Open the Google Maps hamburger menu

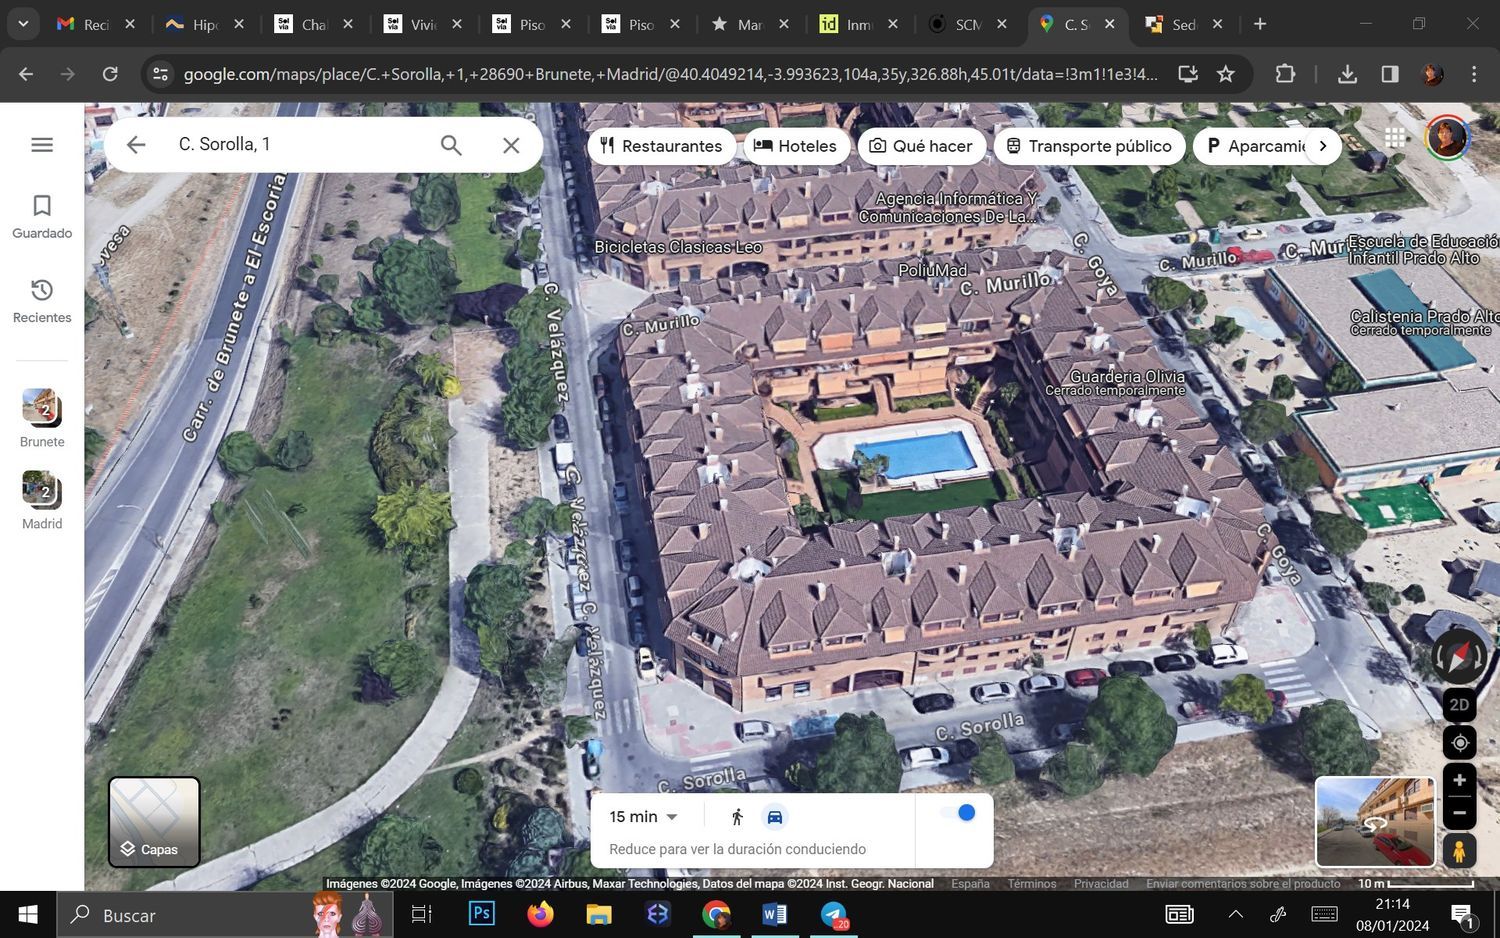click(x=42, y=145)
